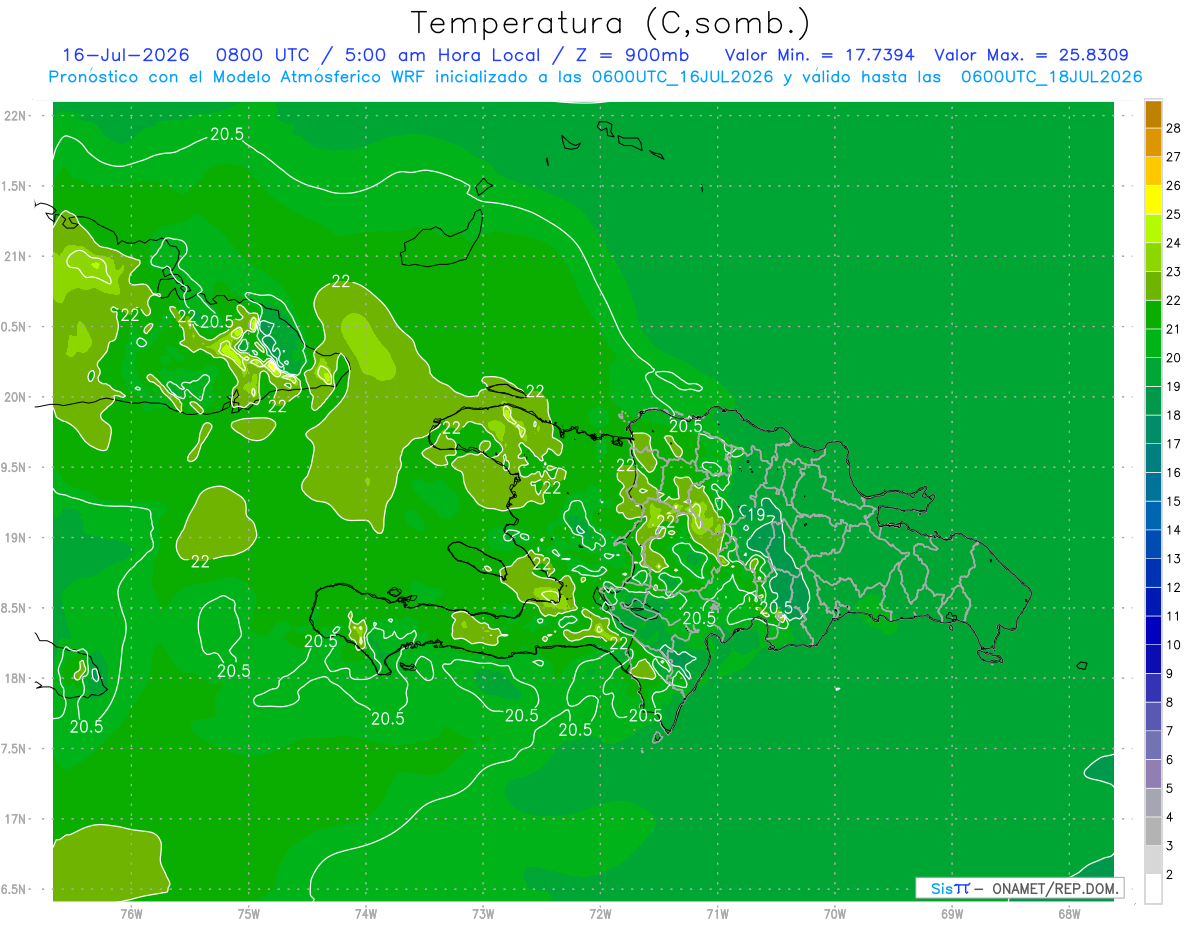Viewport: 1200px width, 927px height.
Task: Click the 'ONAMET/REP.DOM.' credit label
Action: (1056, 888)
